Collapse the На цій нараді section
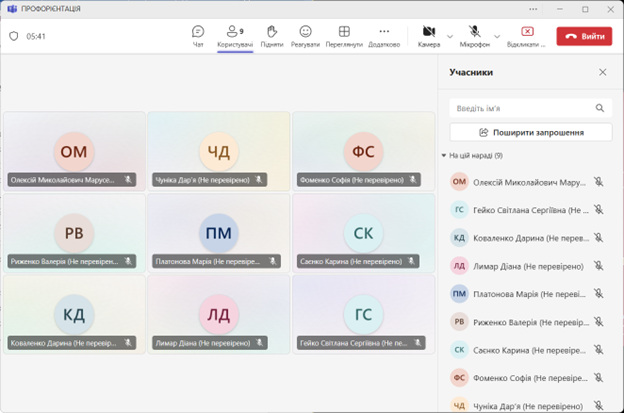This screenshot has width=624, height=413. [444, 156]
